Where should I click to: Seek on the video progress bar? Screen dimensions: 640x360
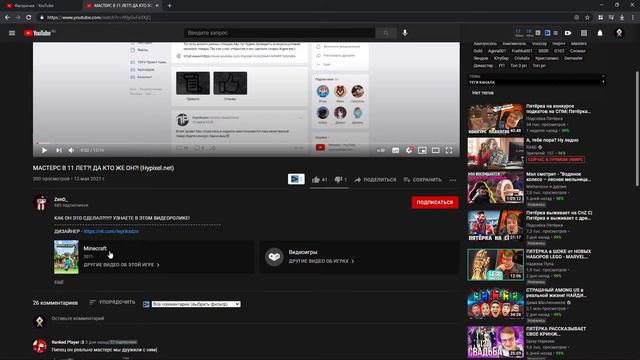click(246, 143)
